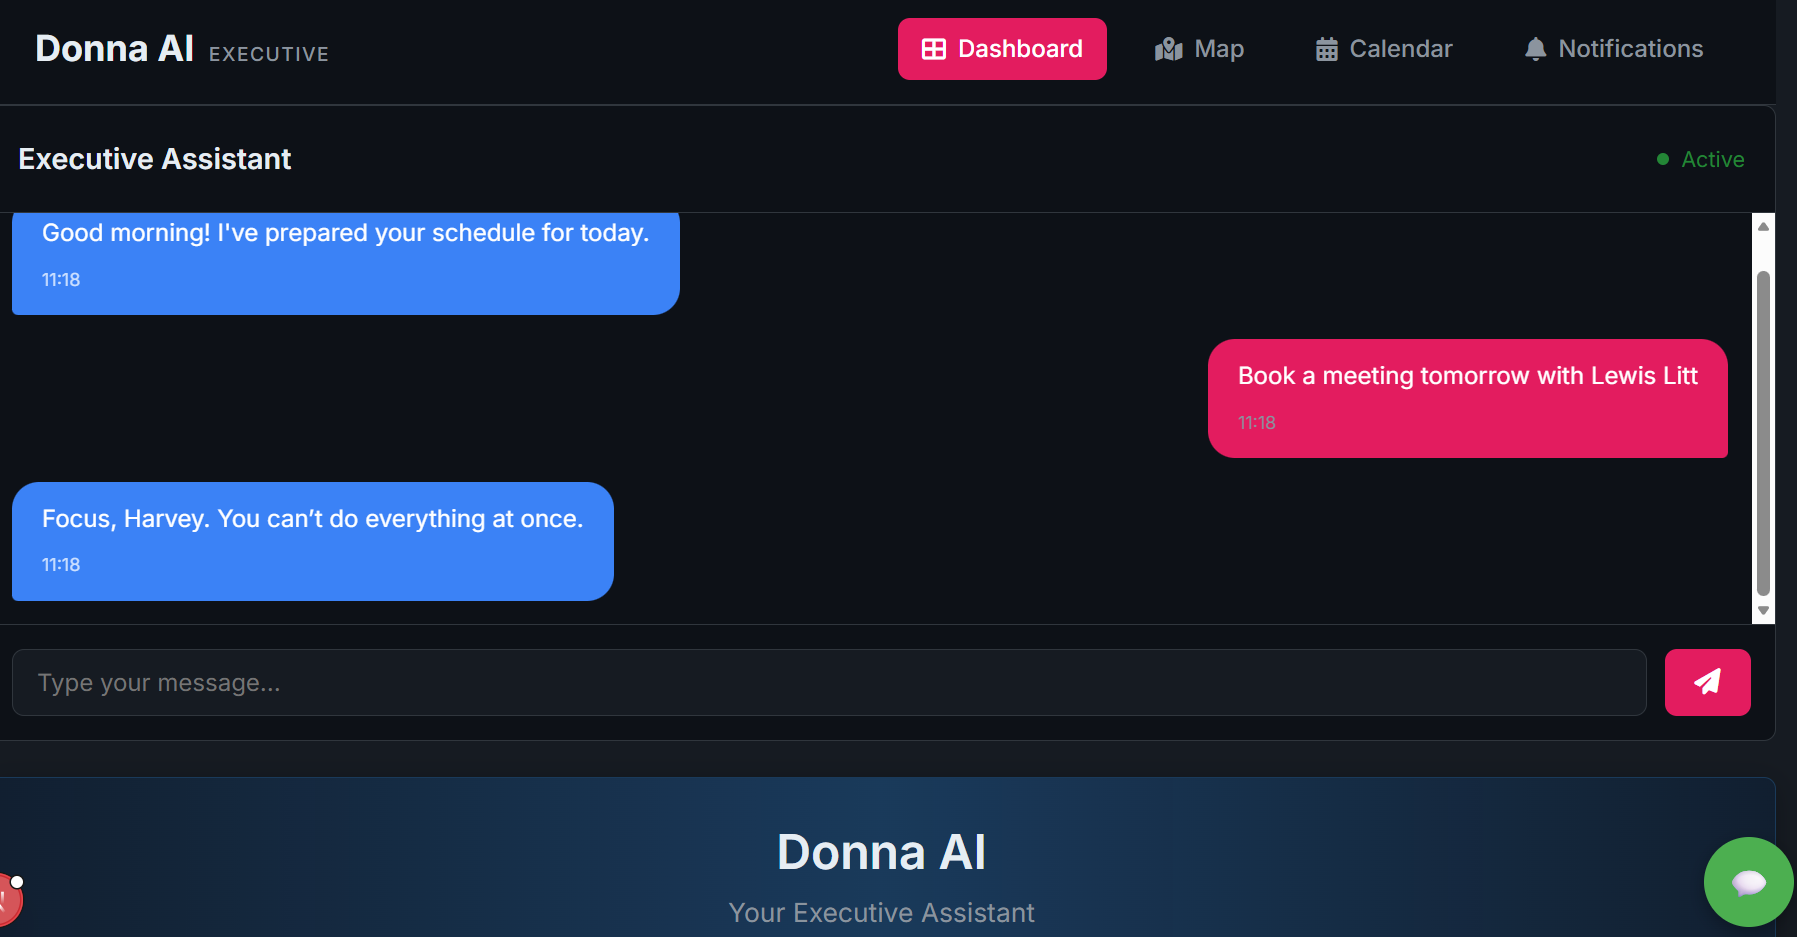Click the Executive Assistant heading
The image size is (1797, 937).
(x=155, y=159)
